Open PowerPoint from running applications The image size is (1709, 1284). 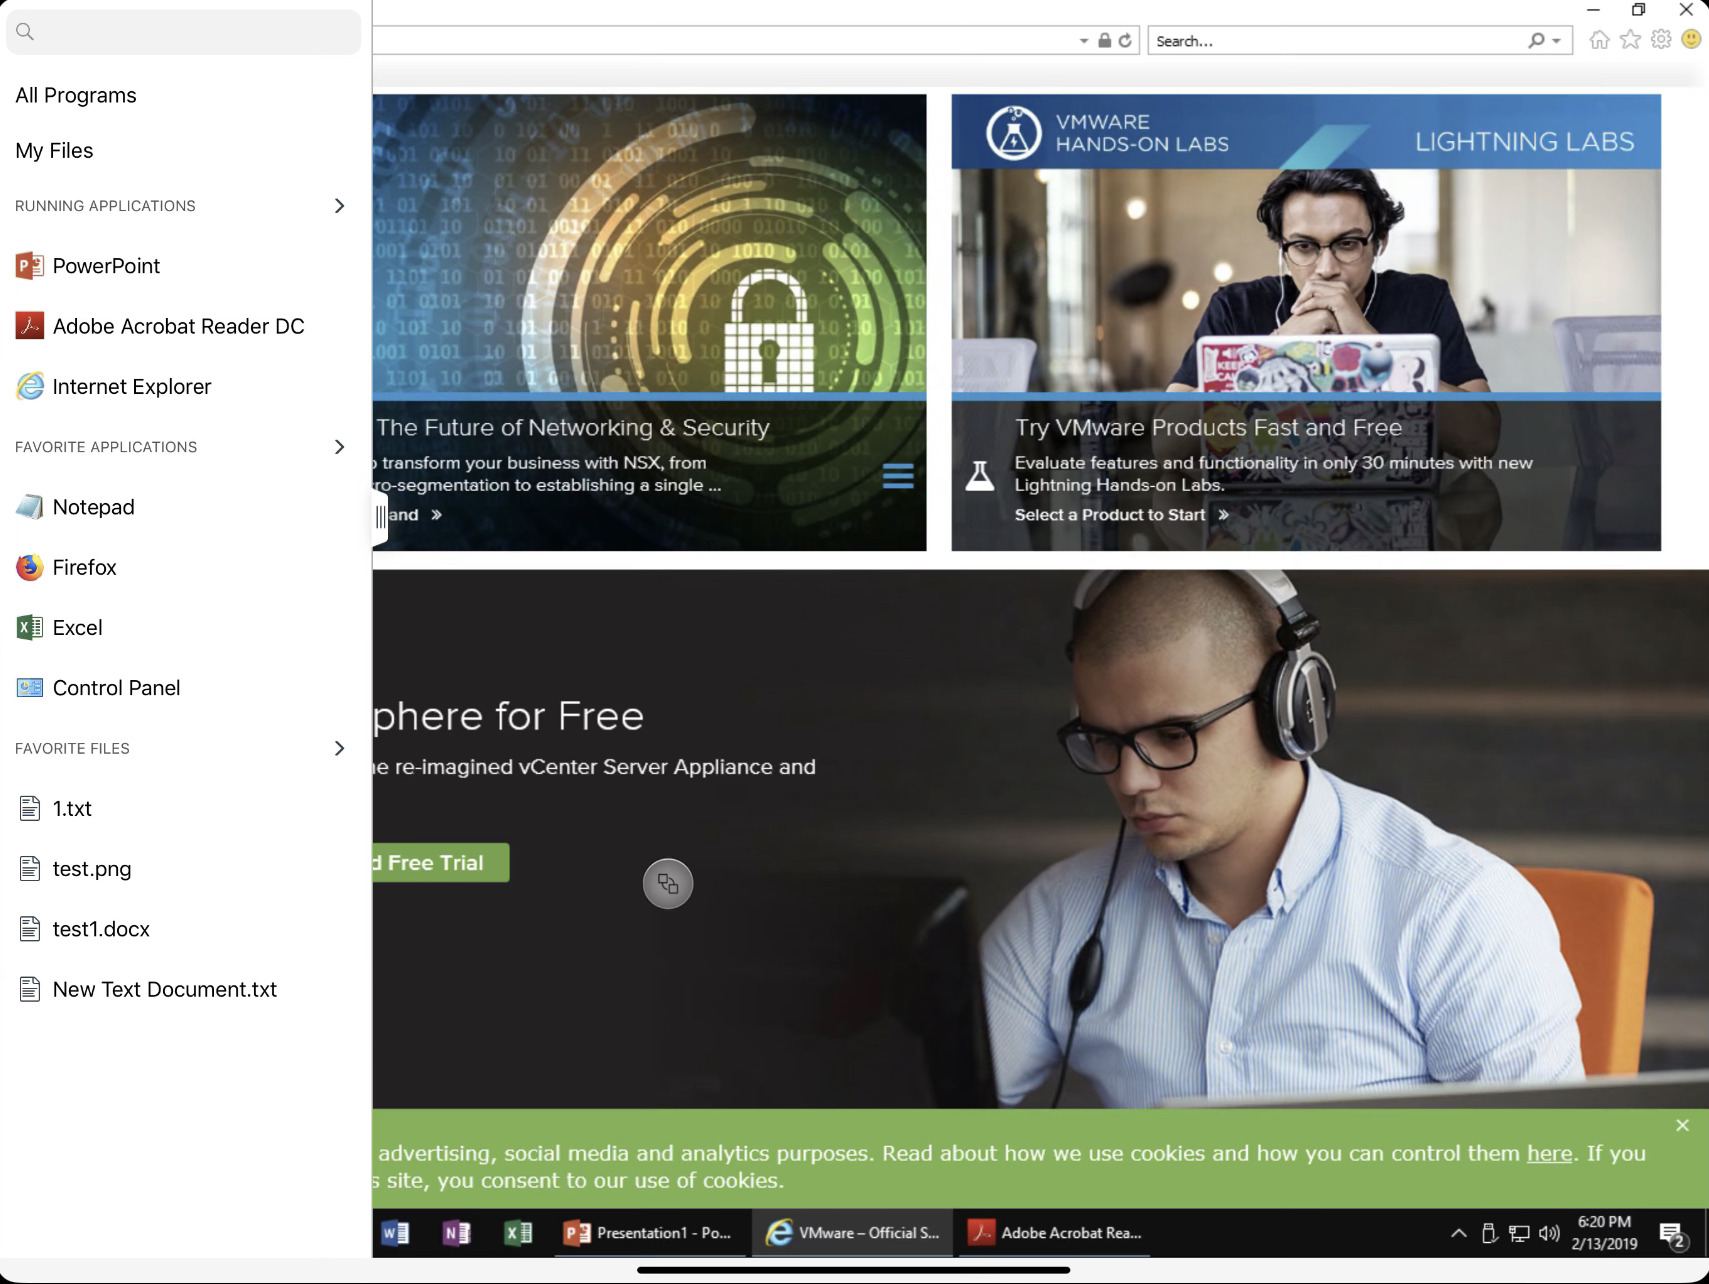[88, 266]
